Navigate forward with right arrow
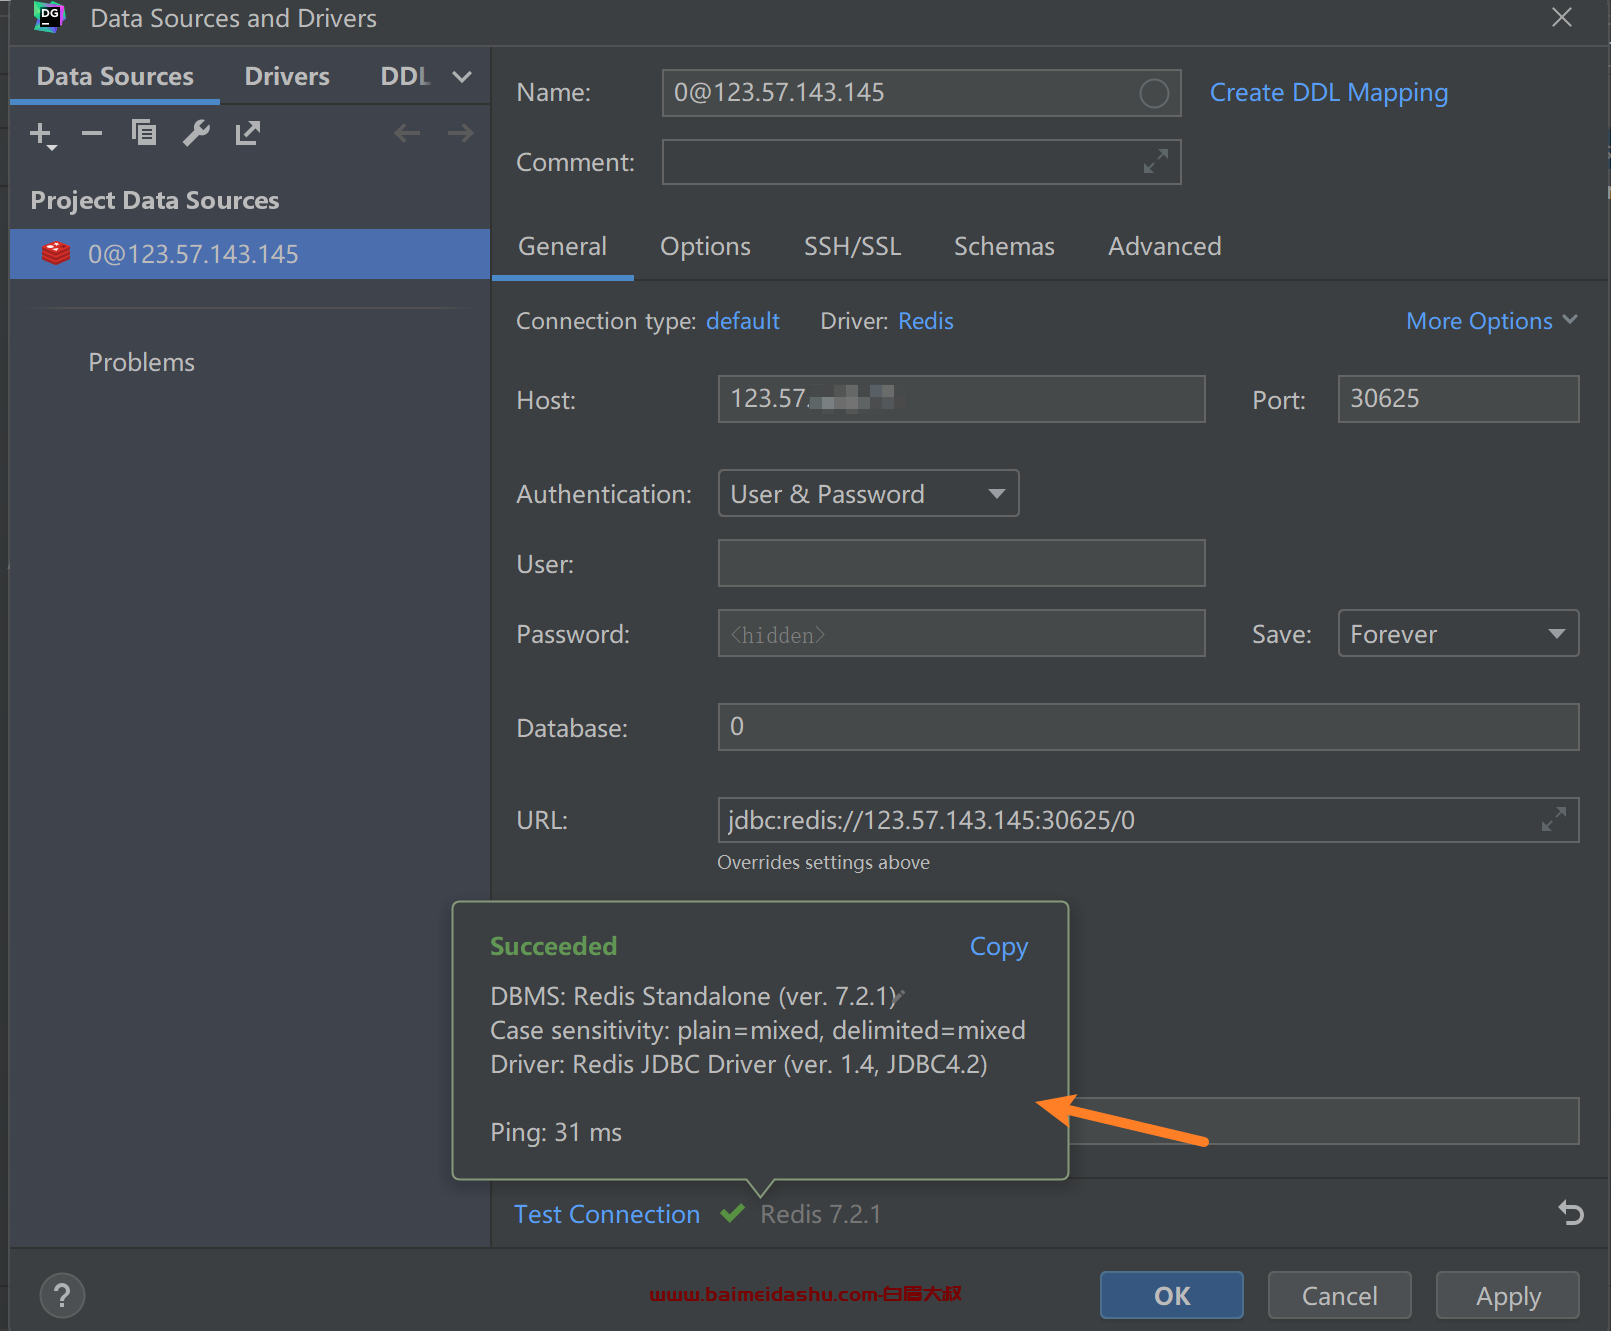 click(x=460, y=133)
